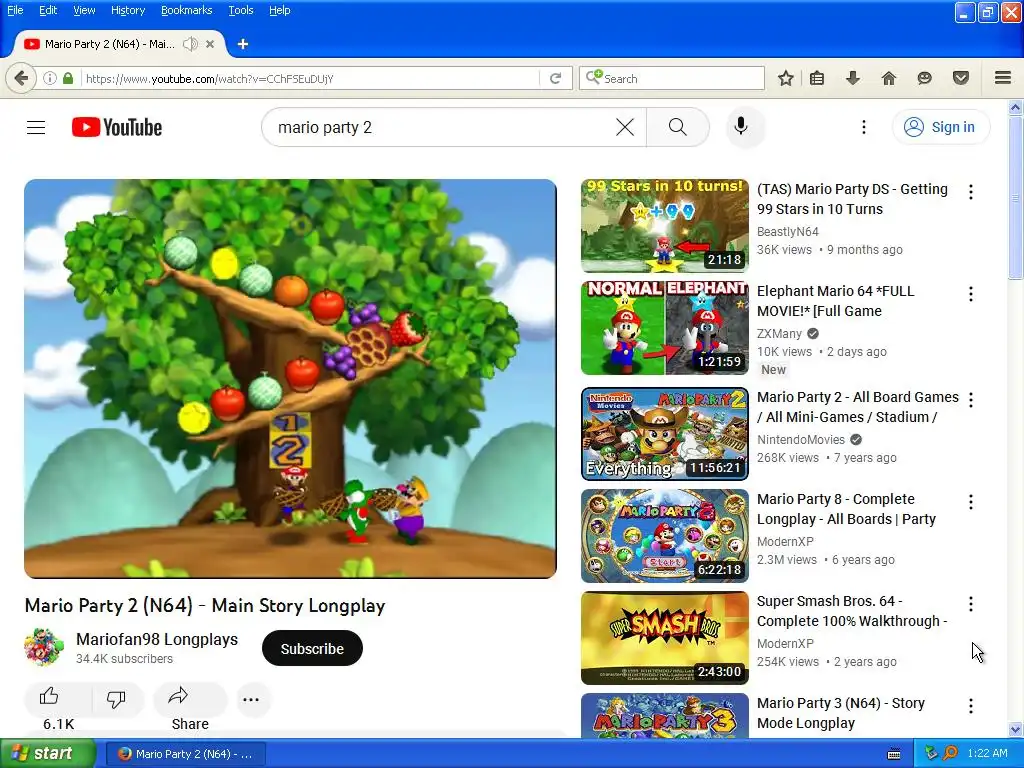The image size is (1024, 768).
Task: Open the Mario Party 2 Everything thumbnail
Action: [664, 434]
